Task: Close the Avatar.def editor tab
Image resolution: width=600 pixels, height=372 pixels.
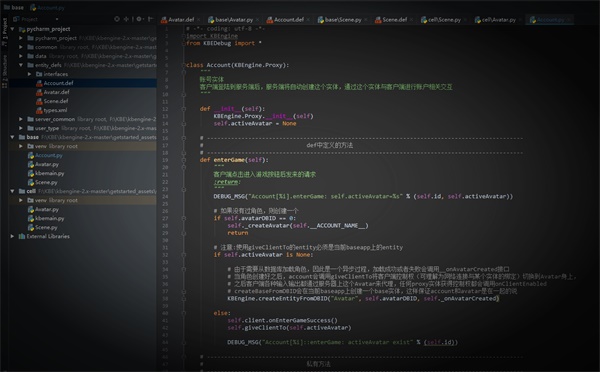Action: [x=199, y=20]
